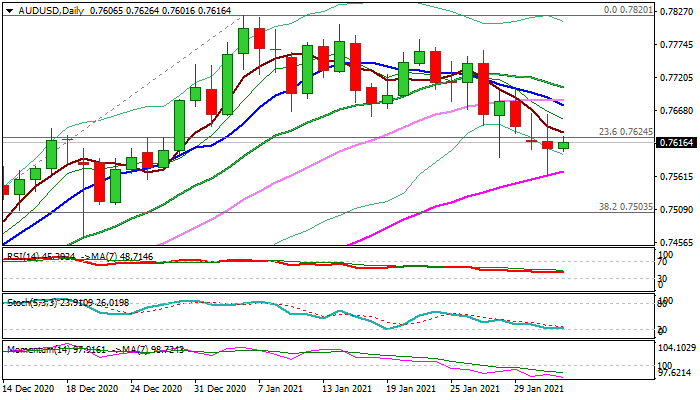Click the rightmost green candle on the chart
The height and width of the screenshot is (400, 700).
(563, 146)
